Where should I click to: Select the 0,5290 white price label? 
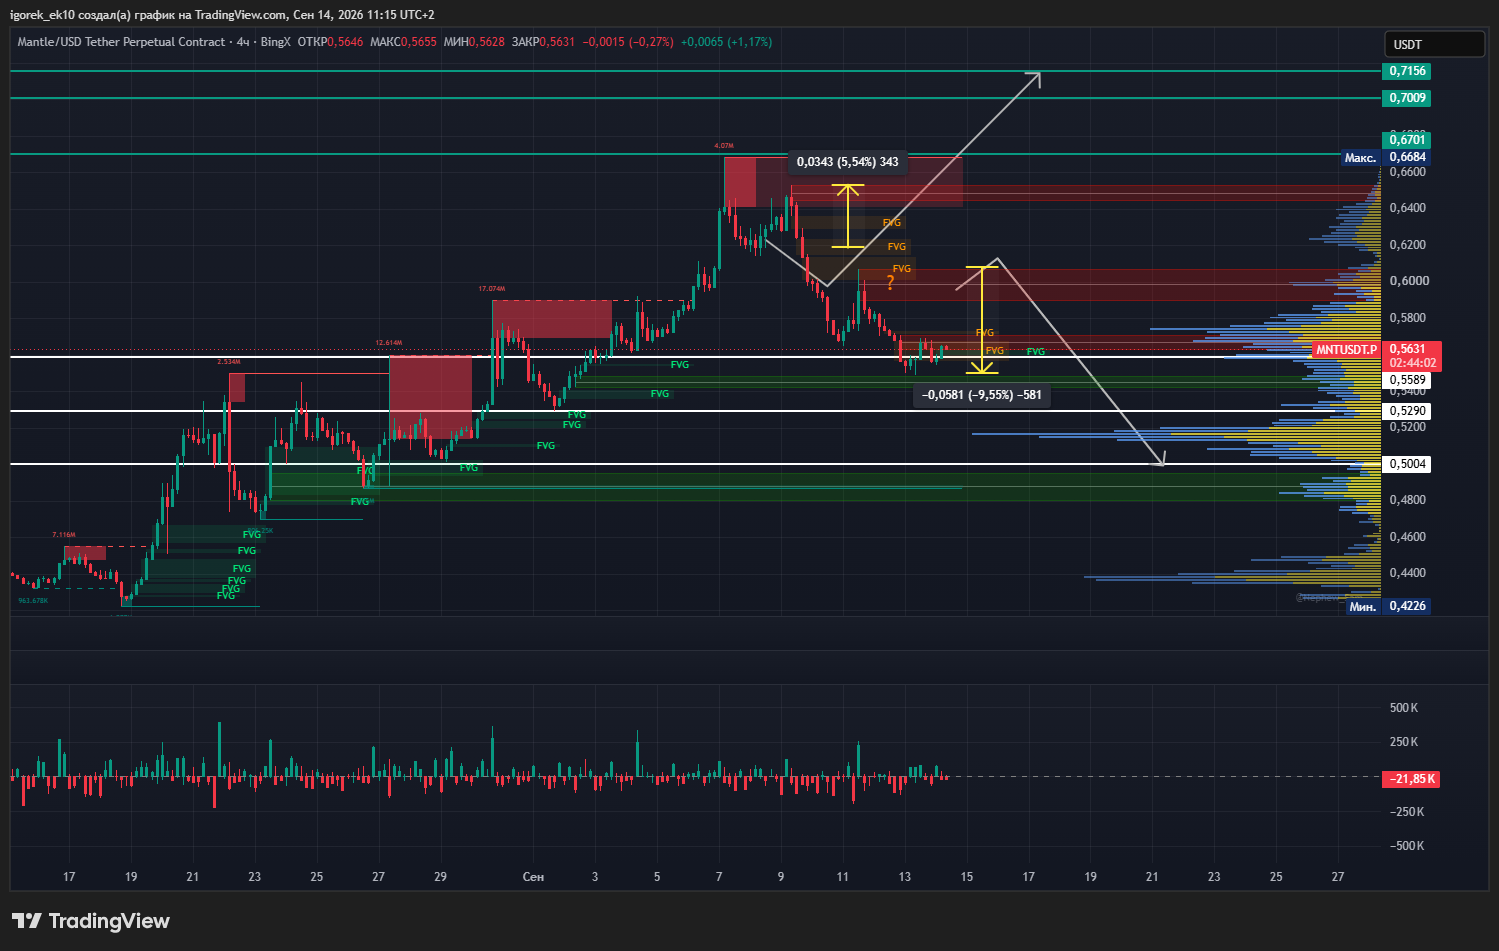[x=1407, y=411]
